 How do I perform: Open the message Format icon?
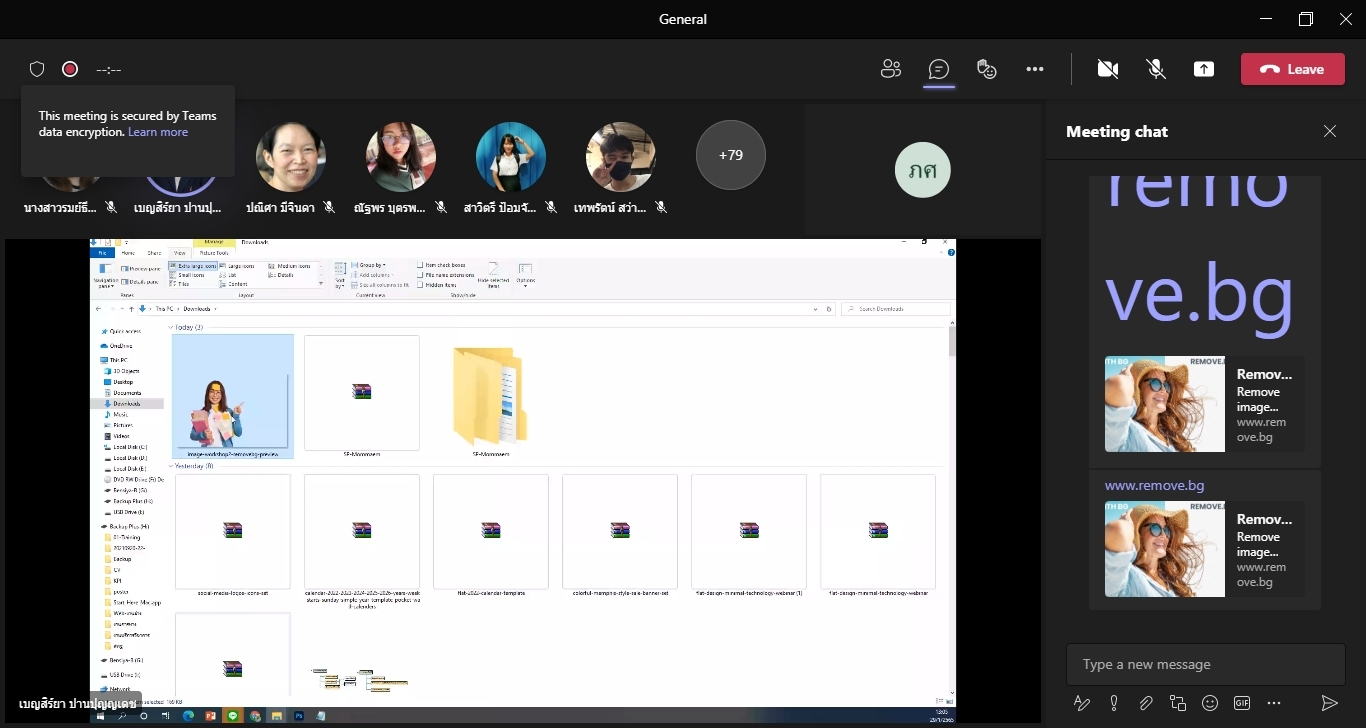tap(1081, 703)
